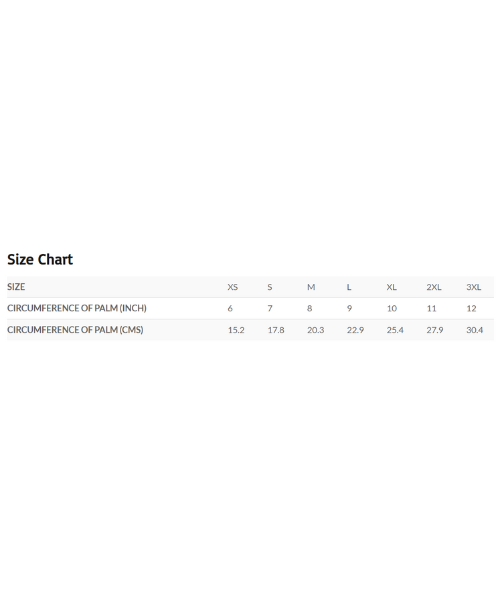Image resolution: width=500 pixels, height=600 pixels.
Task: Select the 2XL size column header
Action: click(x=434, y=287)
